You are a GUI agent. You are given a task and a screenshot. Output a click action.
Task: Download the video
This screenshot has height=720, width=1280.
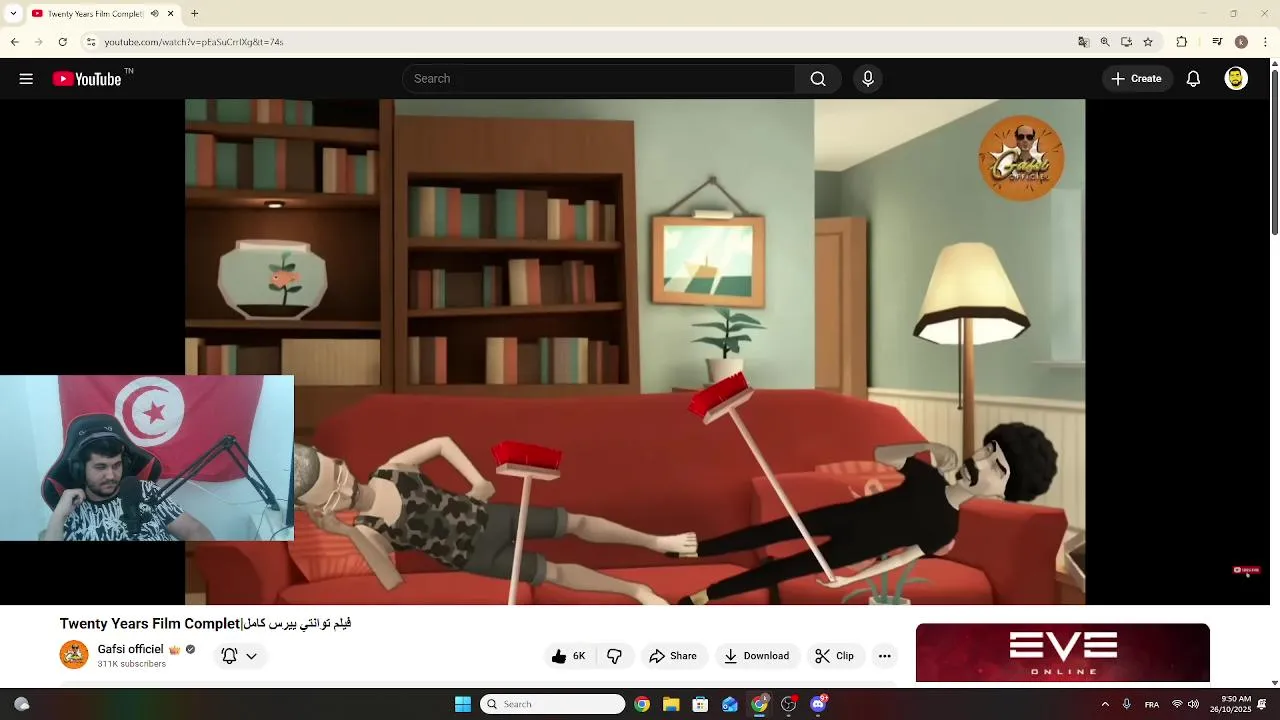click(756, 656)
